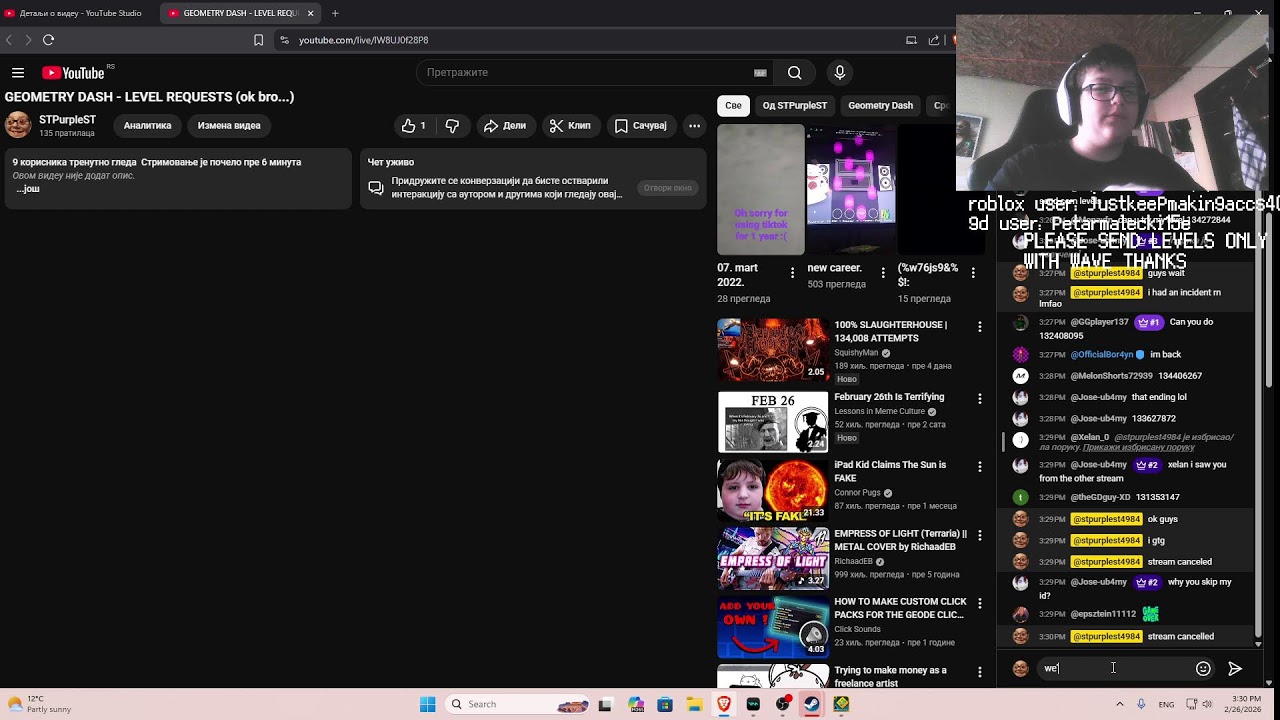Image resolution: width=1280 pixels, height=720 pixels.
Task: Open Microsoft Store from taskbar
Action: (665, 704)
